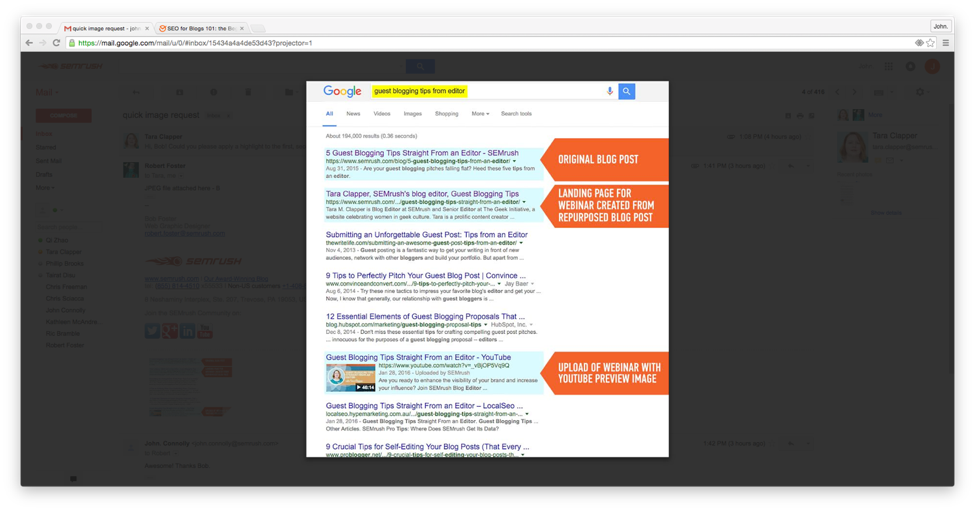975x511 pixels.
Task: Archive the conversation
Action: 180,92
